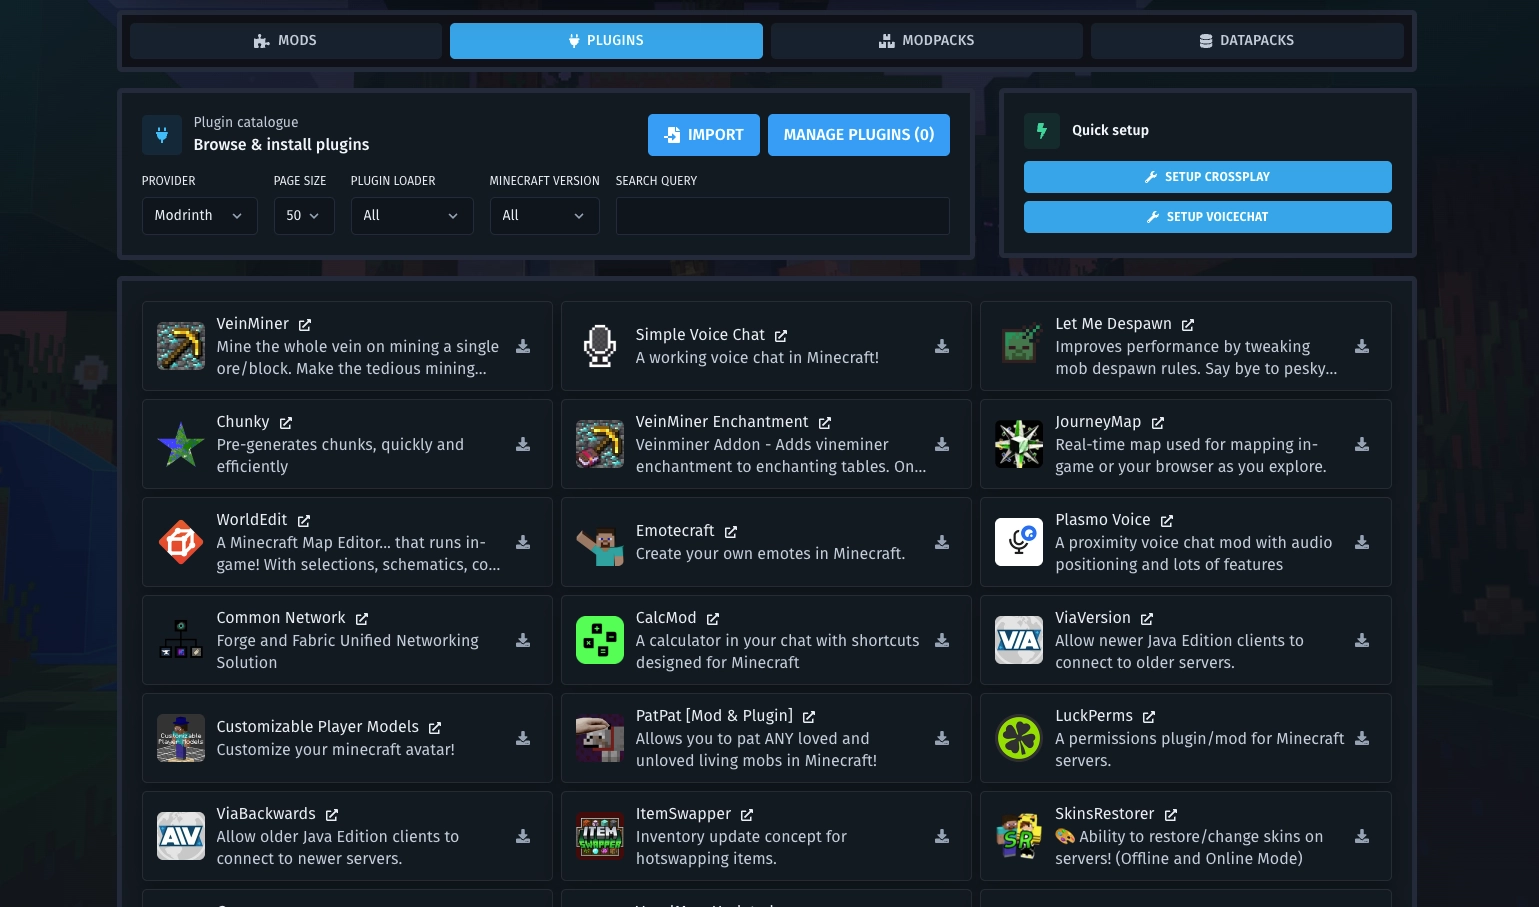Image resolution: width=1539 pixels, height=907 pixels.
Task: Open WorldEdit external link icon
Action: coord(304,521)
